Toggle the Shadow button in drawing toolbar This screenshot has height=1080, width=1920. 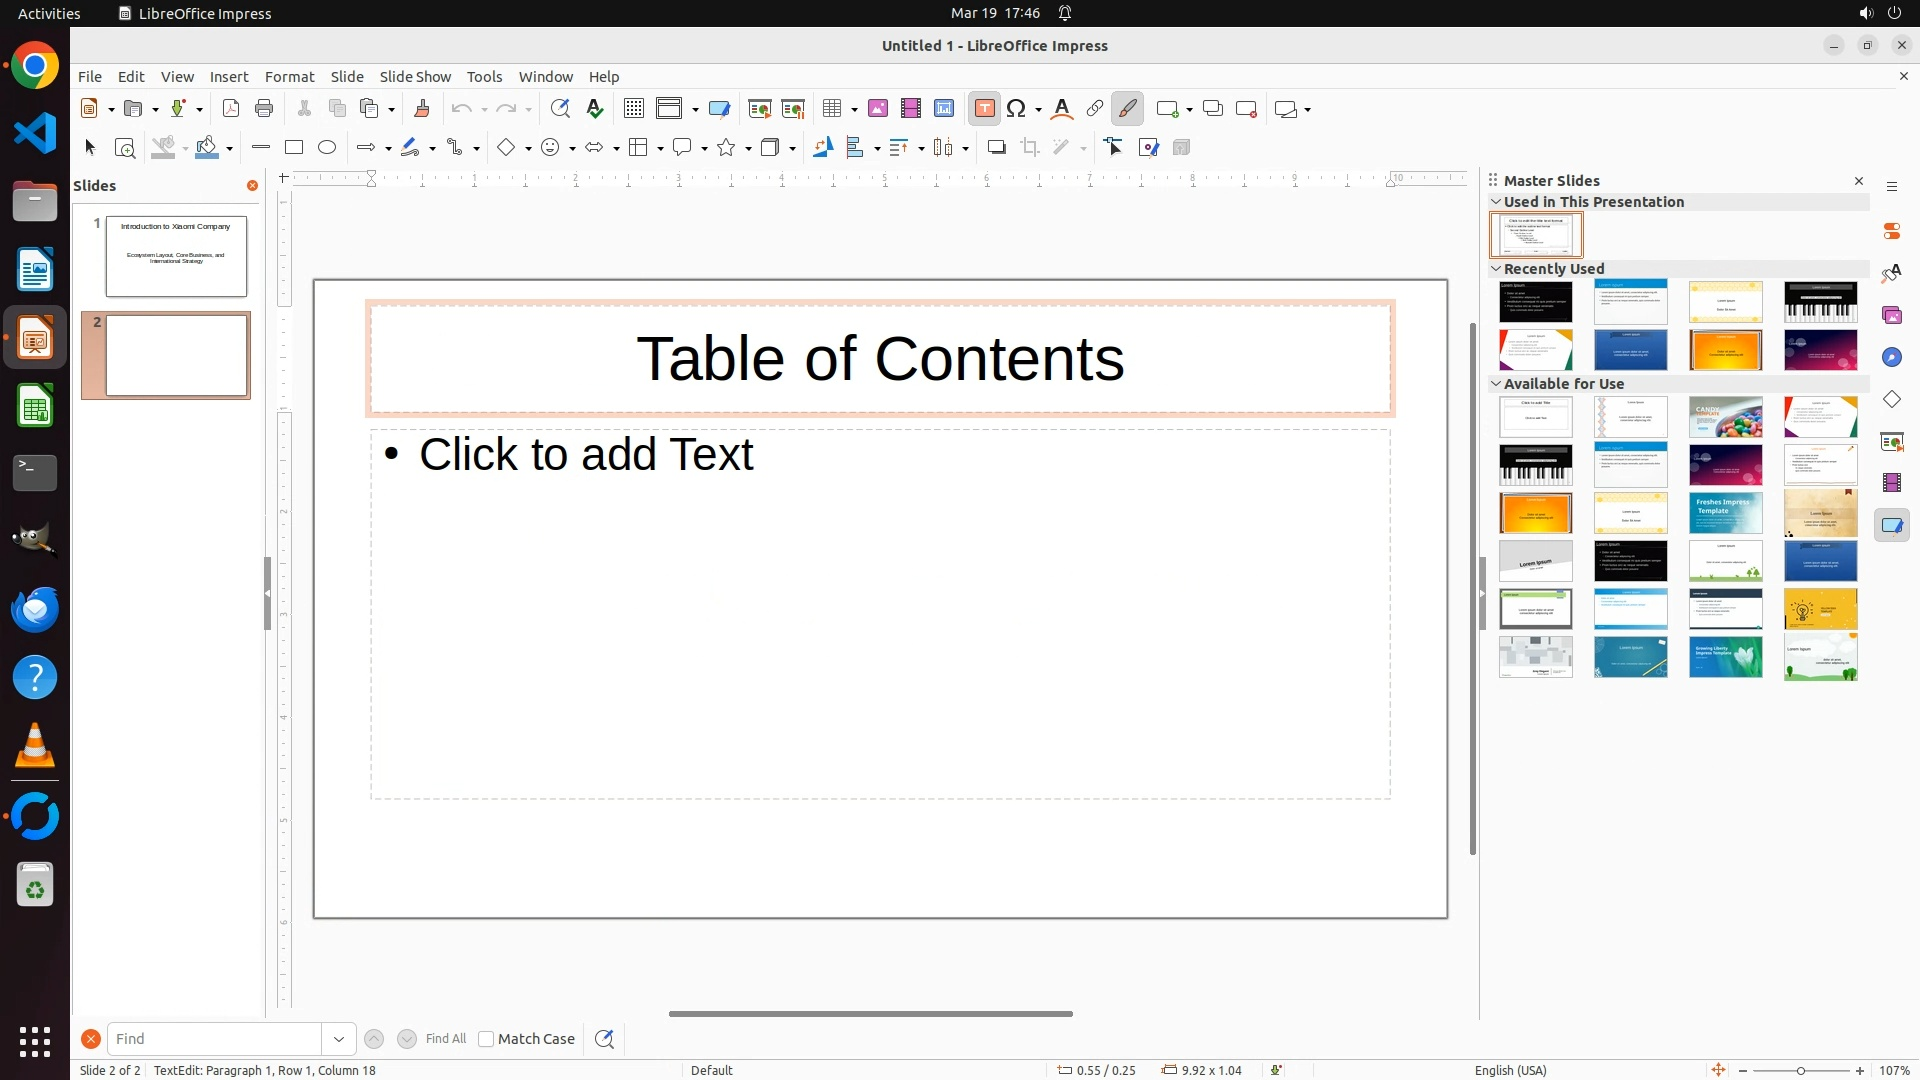(996, 148)
